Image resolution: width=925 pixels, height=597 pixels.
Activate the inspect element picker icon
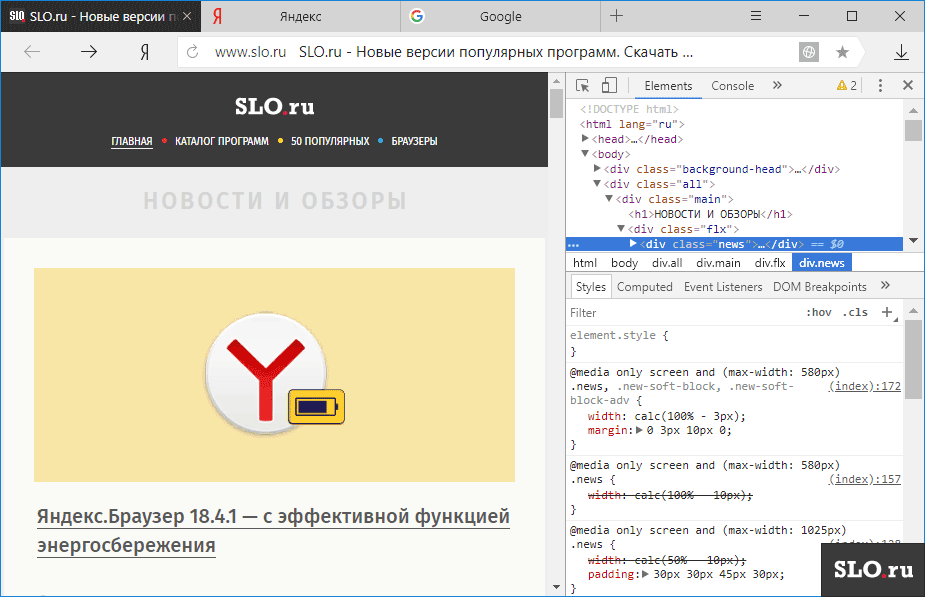[x=583, y=86]
